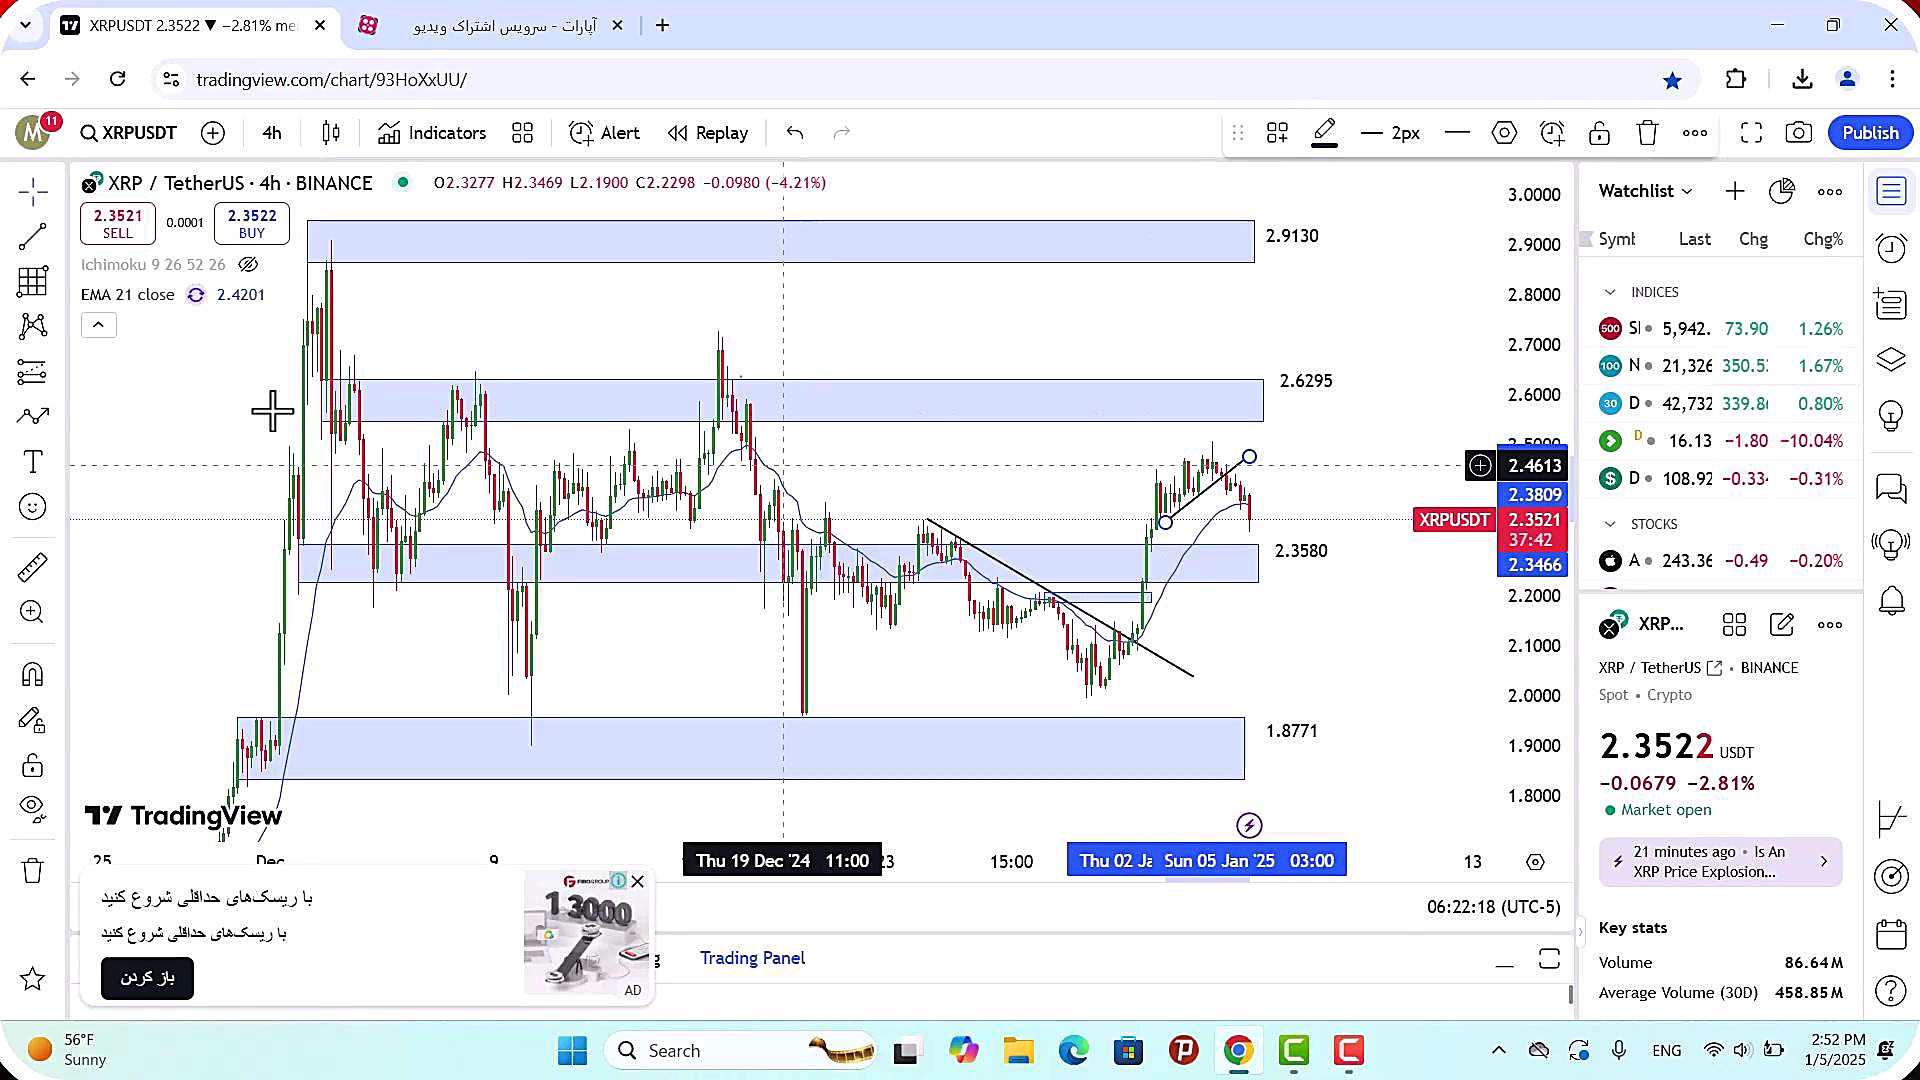The image size is (1920, 1080).
Task: Toggle stay in drawing mode
Action: click(x=32, y=720)
